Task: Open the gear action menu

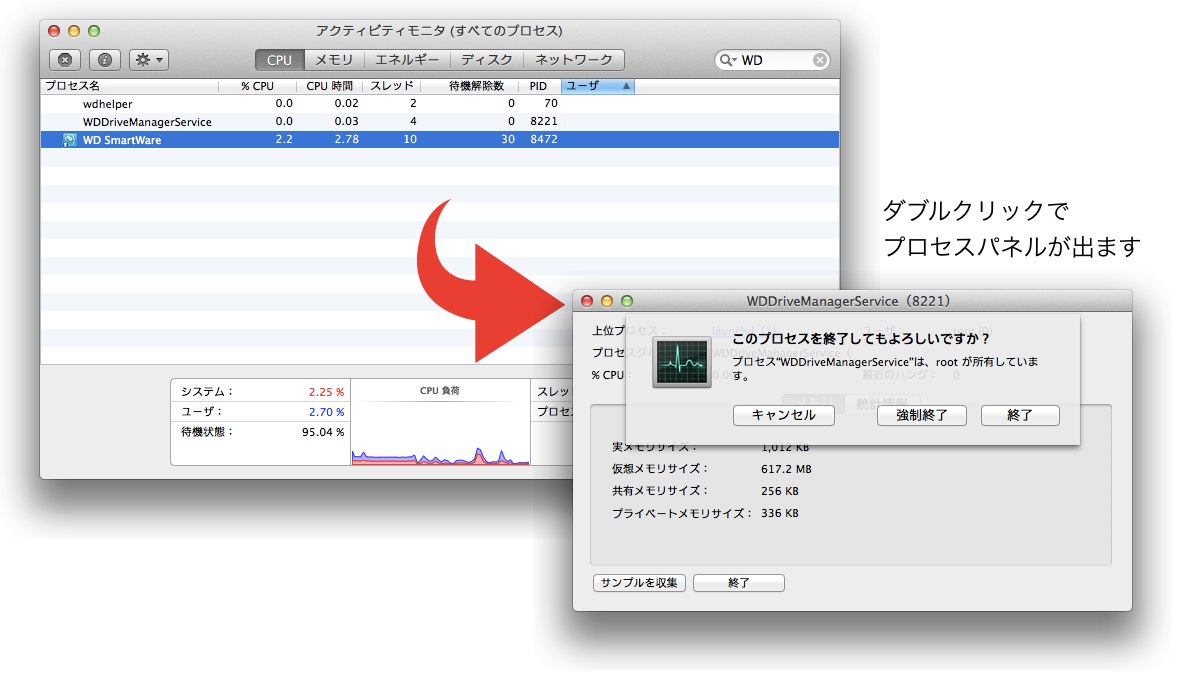Action: [x=149, y=60]
